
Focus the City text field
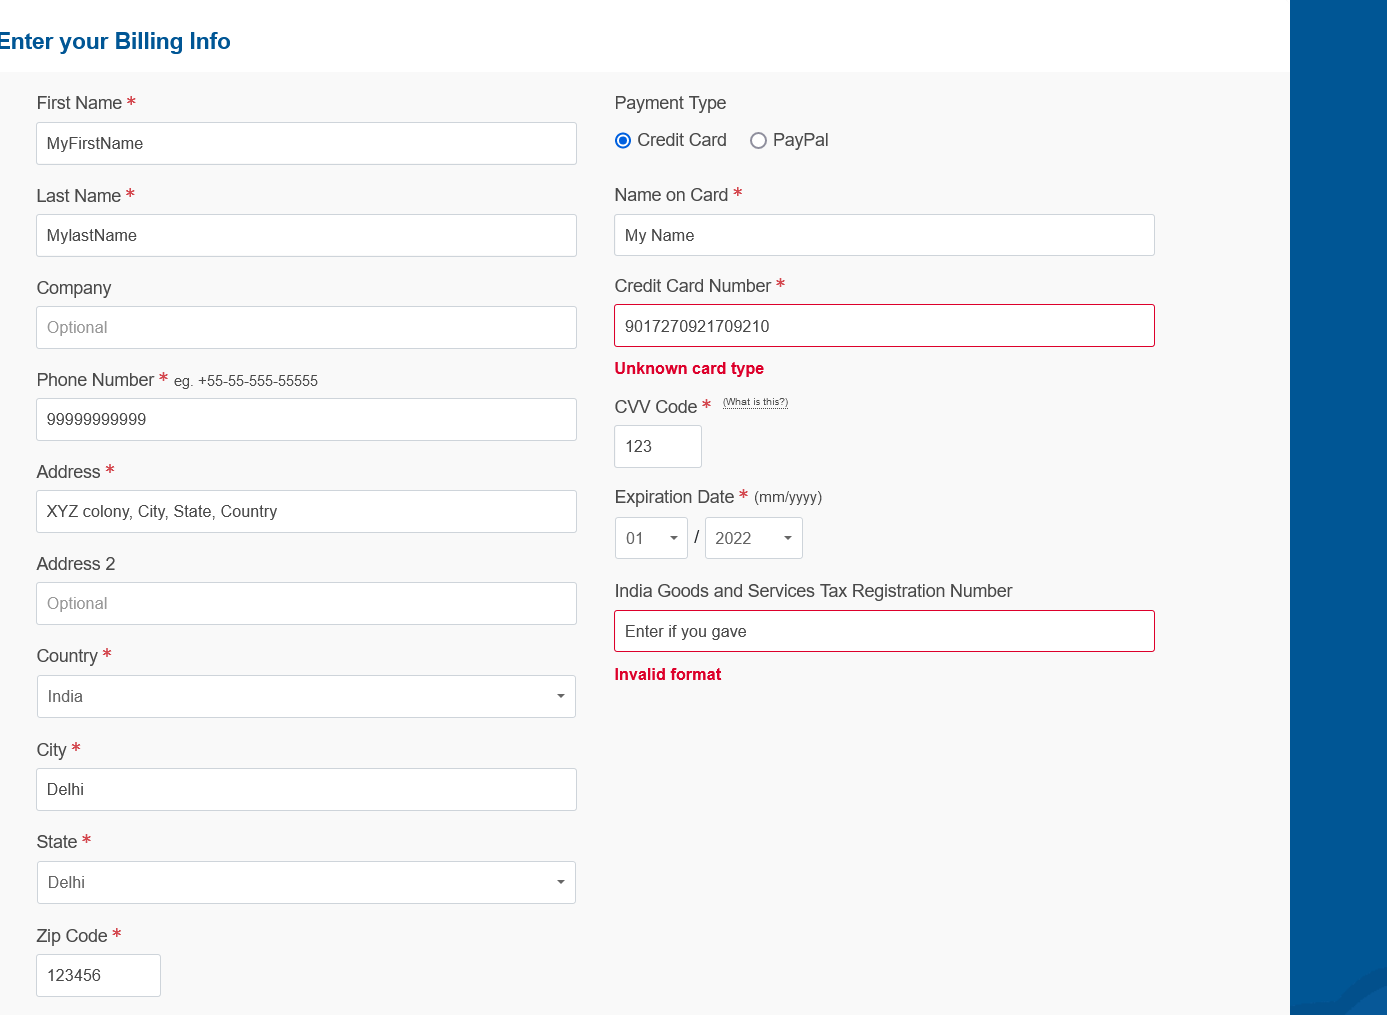[x=306, y=789]
